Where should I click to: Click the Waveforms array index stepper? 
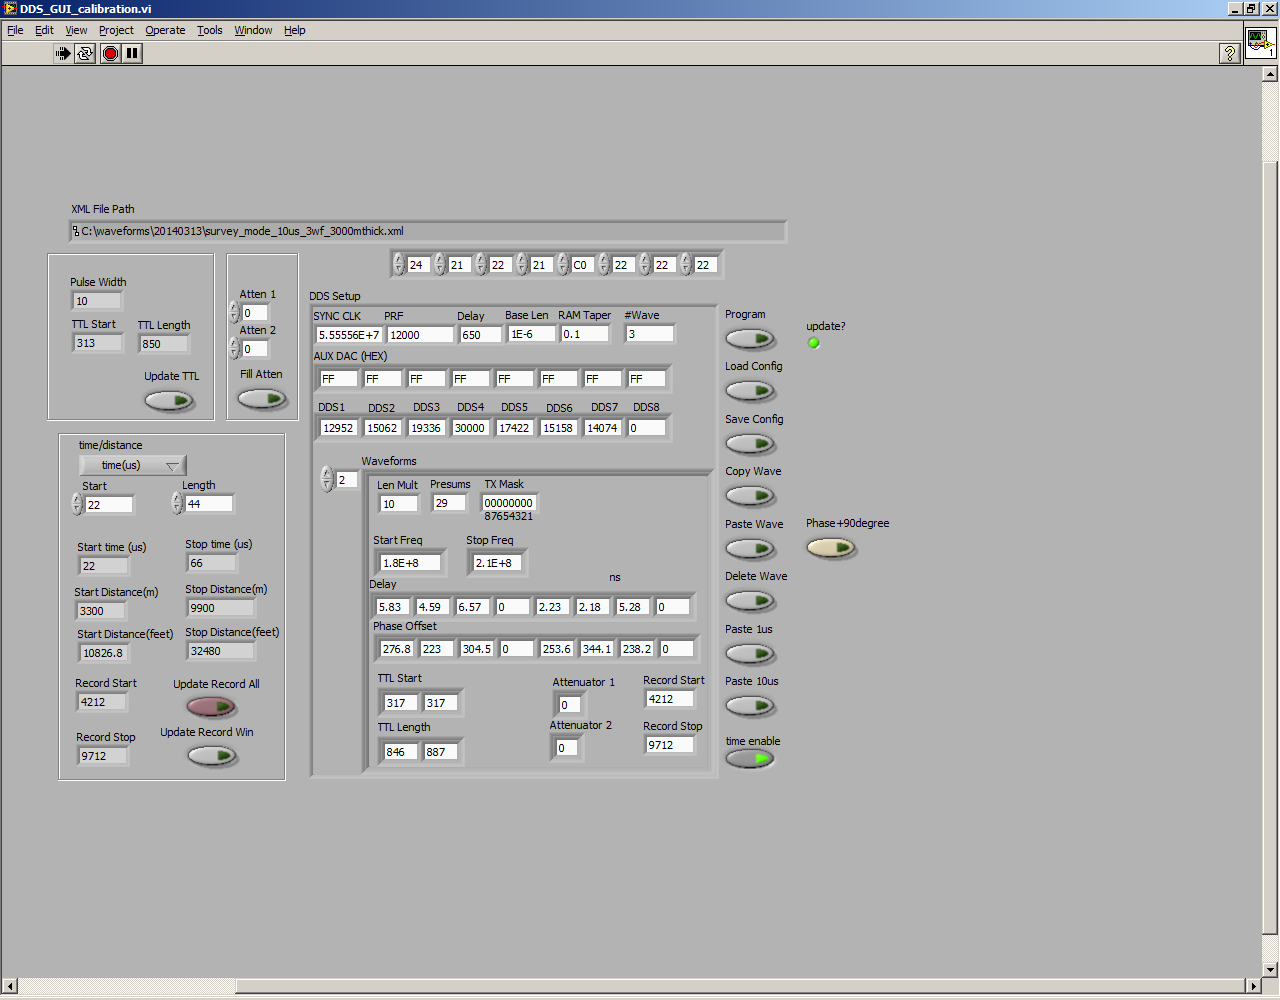(327, 480)
